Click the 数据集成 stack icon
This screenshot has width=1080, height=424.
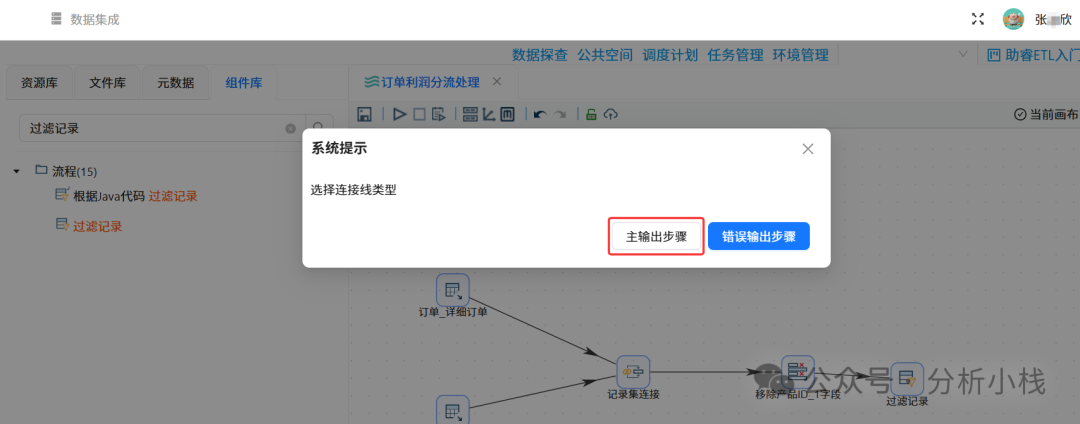(56, 19)
